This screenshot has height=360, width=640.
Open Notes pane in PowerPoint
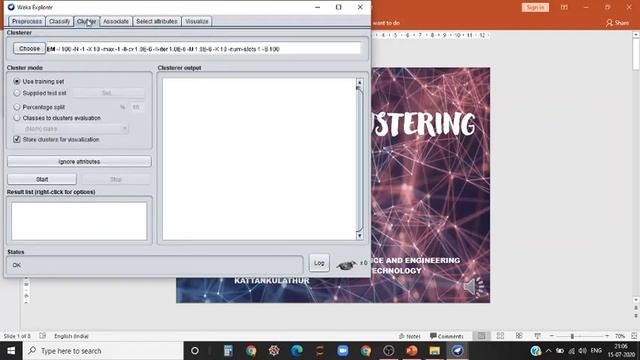(x=409, y=336)
